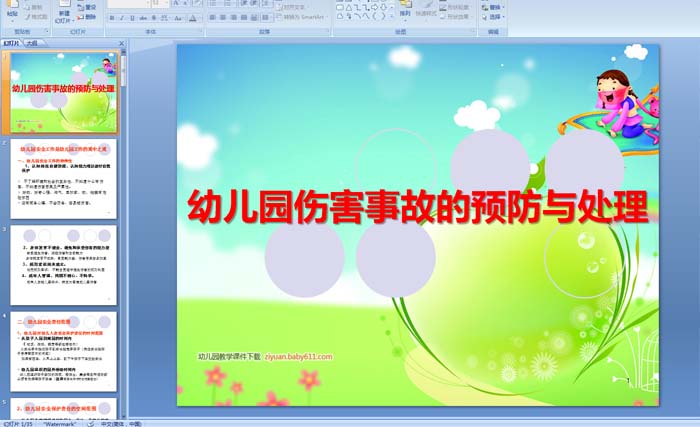Open the Change Case (Aa) dropdown
Viewport: 700px width, 427px height.
178,18
